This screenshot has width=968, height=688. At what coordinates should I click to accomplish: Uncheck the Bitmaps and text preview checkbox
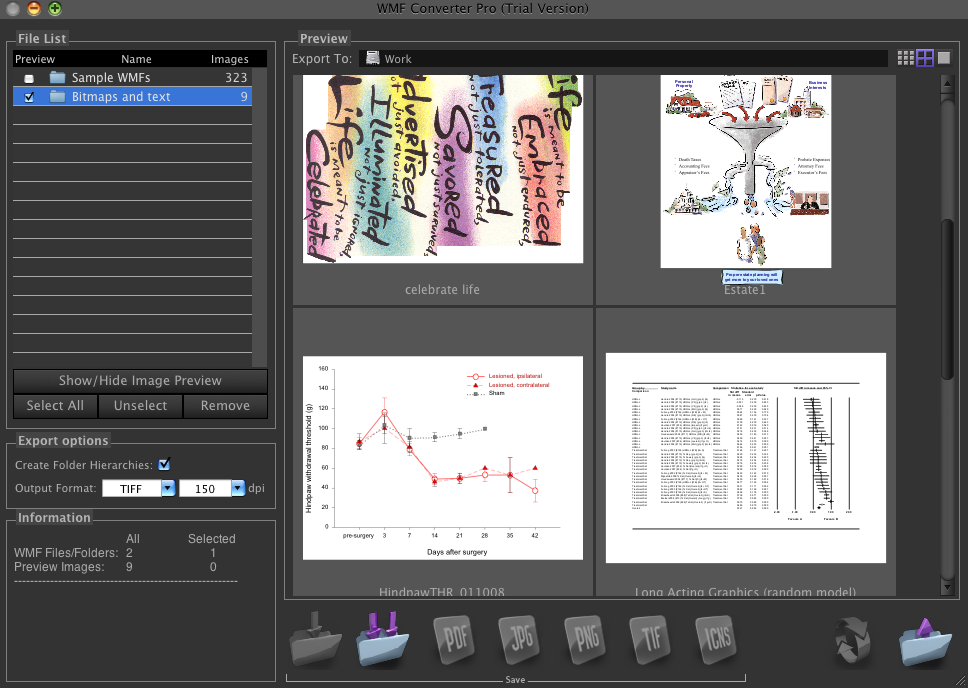29,97
